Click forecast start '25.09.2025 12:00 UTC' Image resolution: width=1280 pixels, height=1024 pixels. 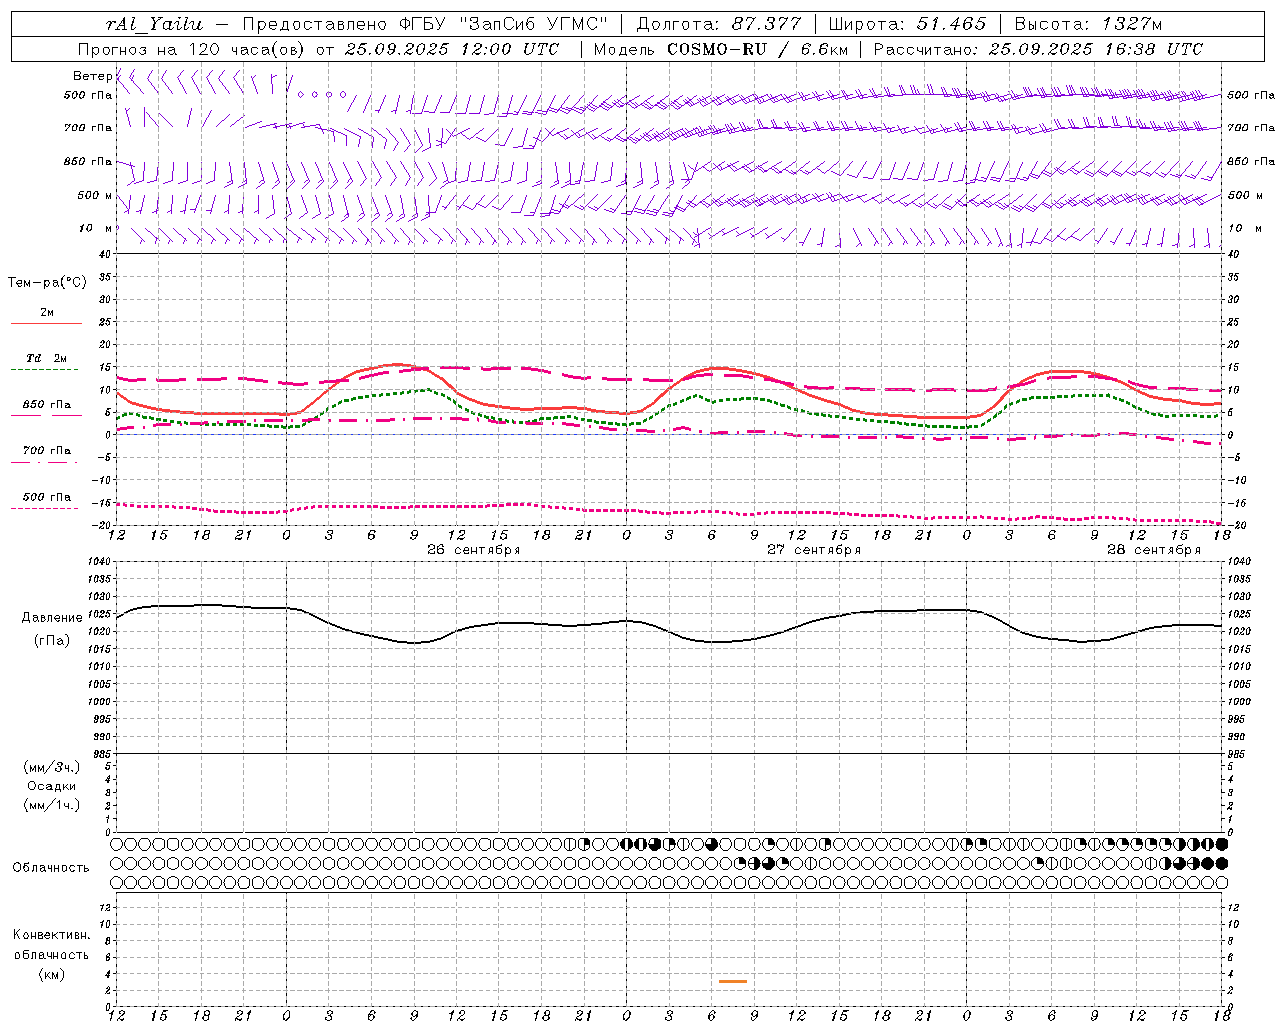coord(451,49)
